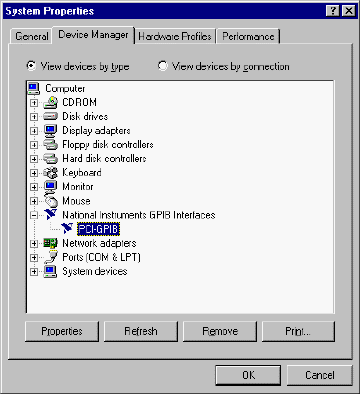Click the National Instruments GPIB Interfaces icon

51,215
